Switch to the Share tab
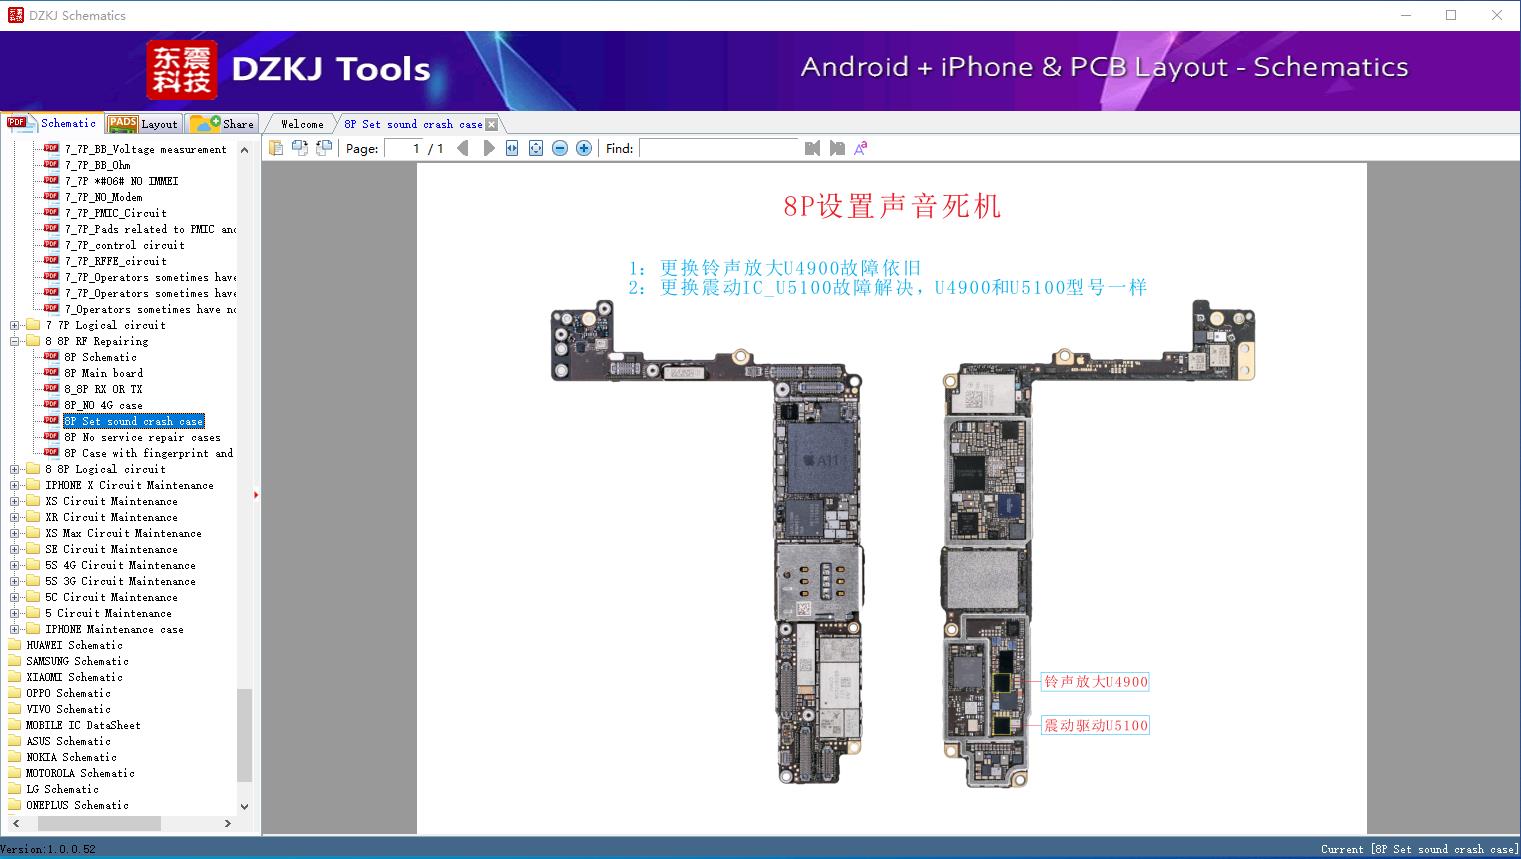The height and width of the screenshot is (859, 1521). (x=222, y=124)
